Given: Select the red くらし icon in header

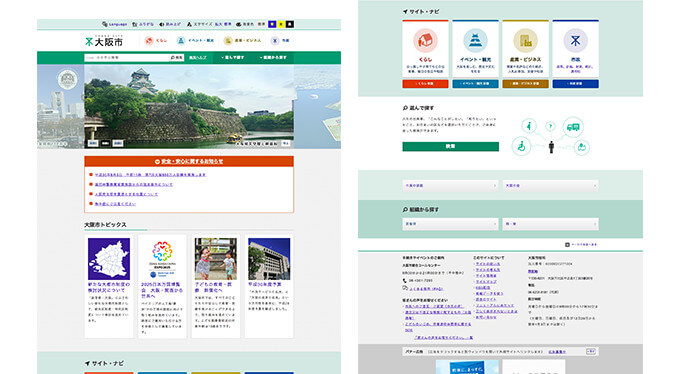Looking at the screenshot, I should pos(149,40).
